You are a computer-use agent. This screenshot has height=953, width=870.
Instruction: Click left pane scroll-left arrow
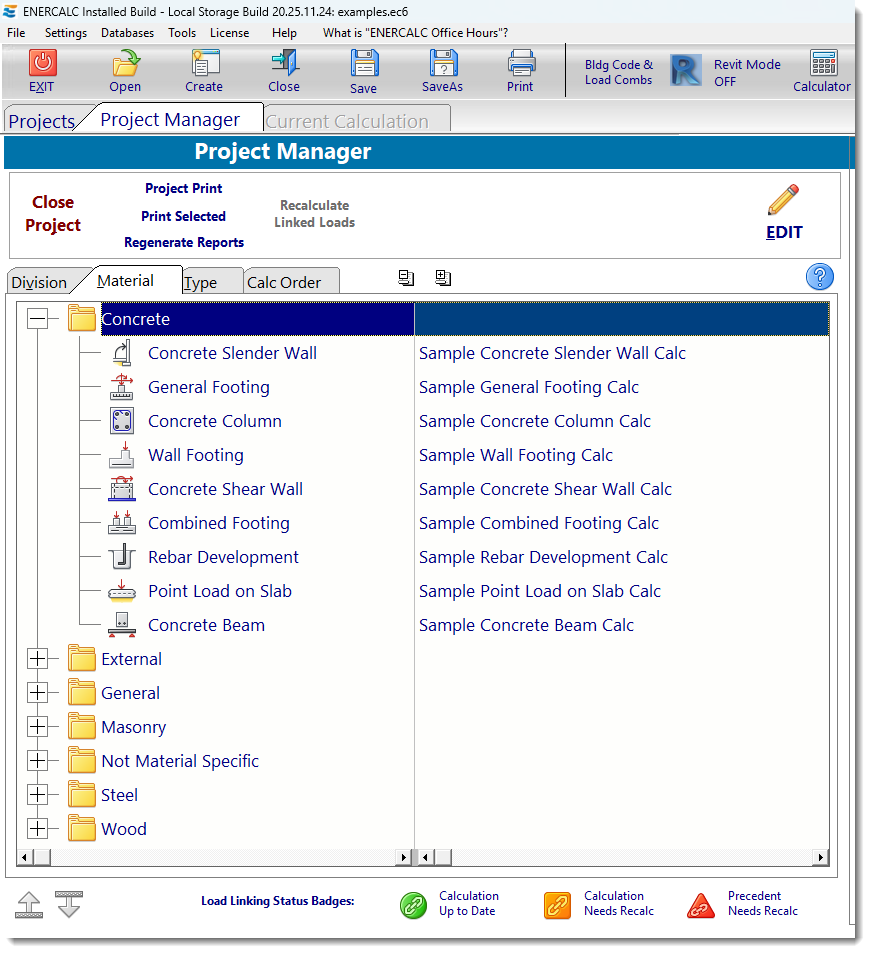[24, 858]
